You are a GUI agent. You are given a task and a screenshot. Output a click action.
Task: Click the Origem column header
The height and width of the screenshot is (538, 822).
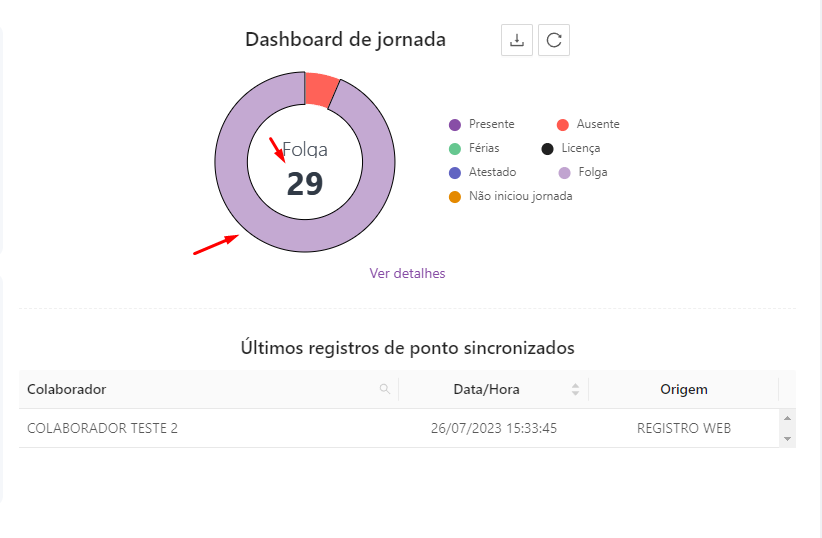pos(684,389)
